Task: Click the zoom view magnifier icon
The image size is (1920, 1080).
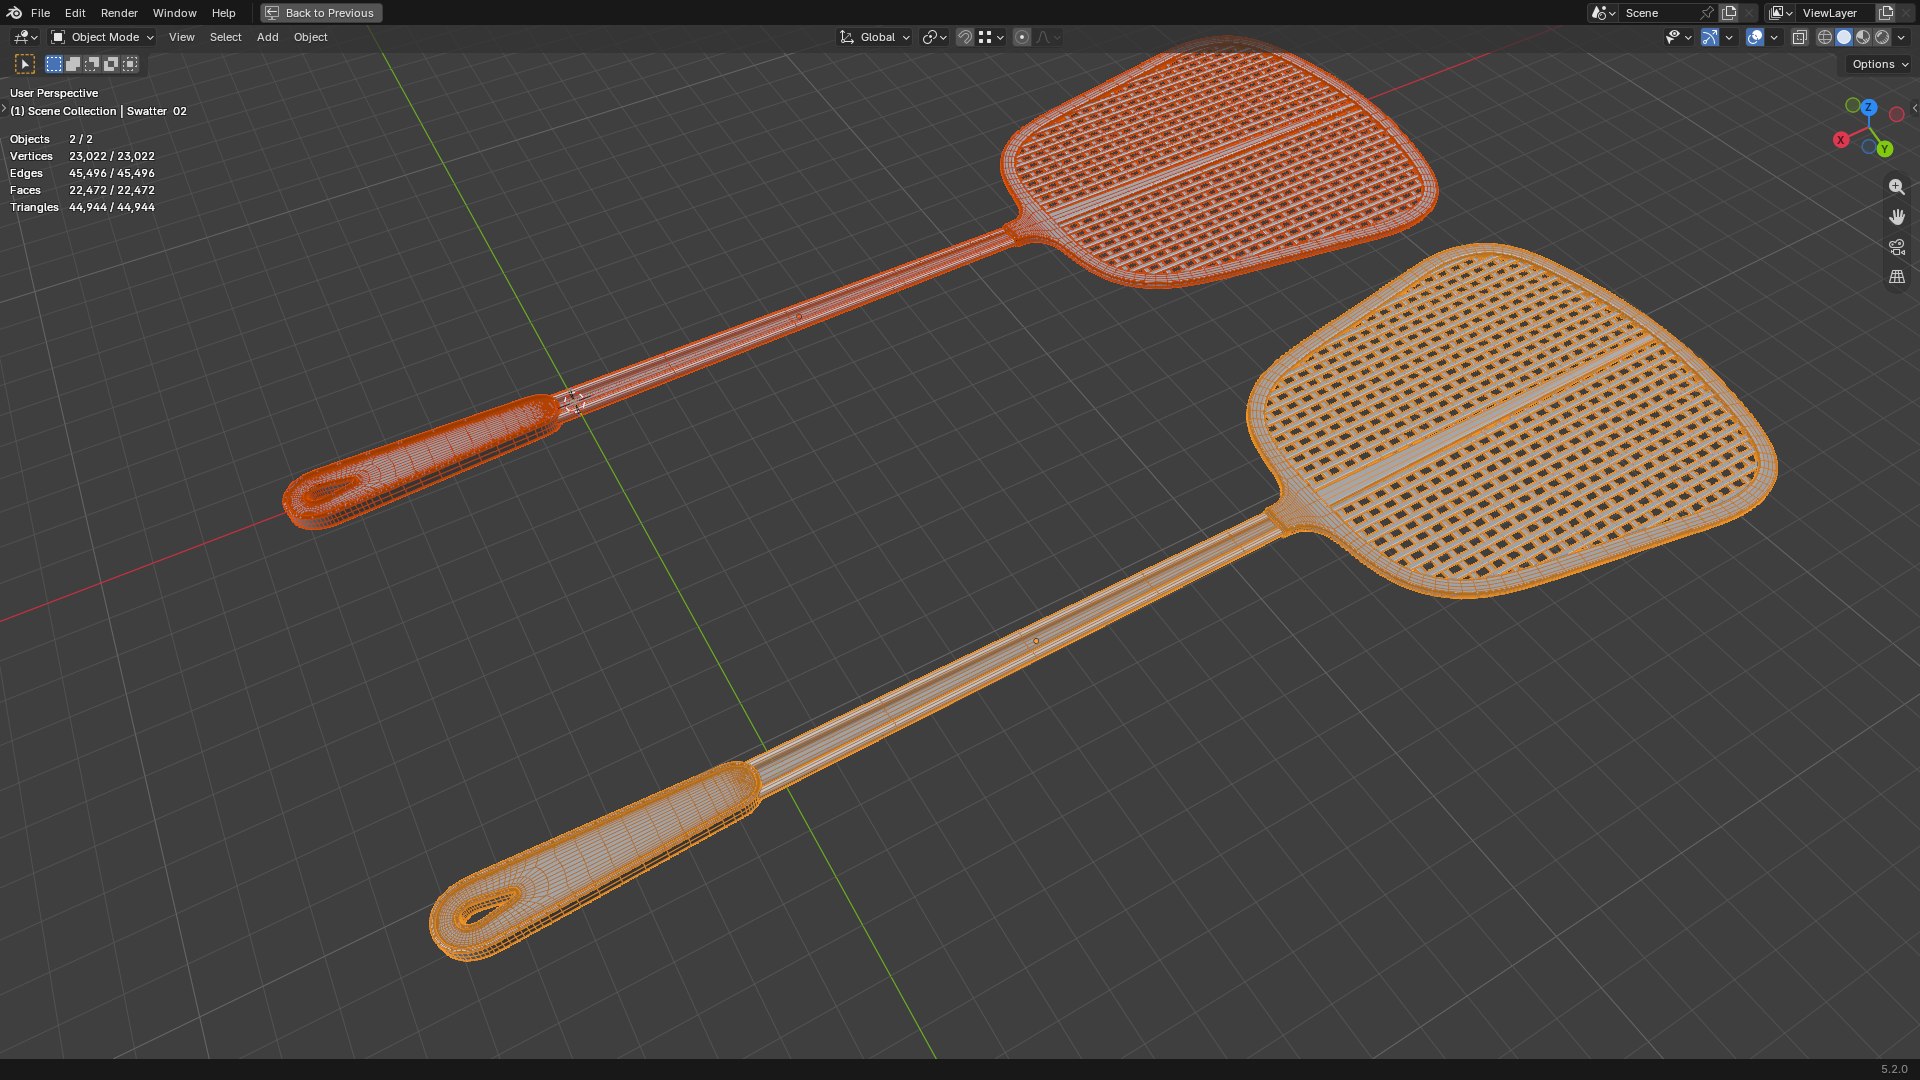Action: (x=1896, y=187)
